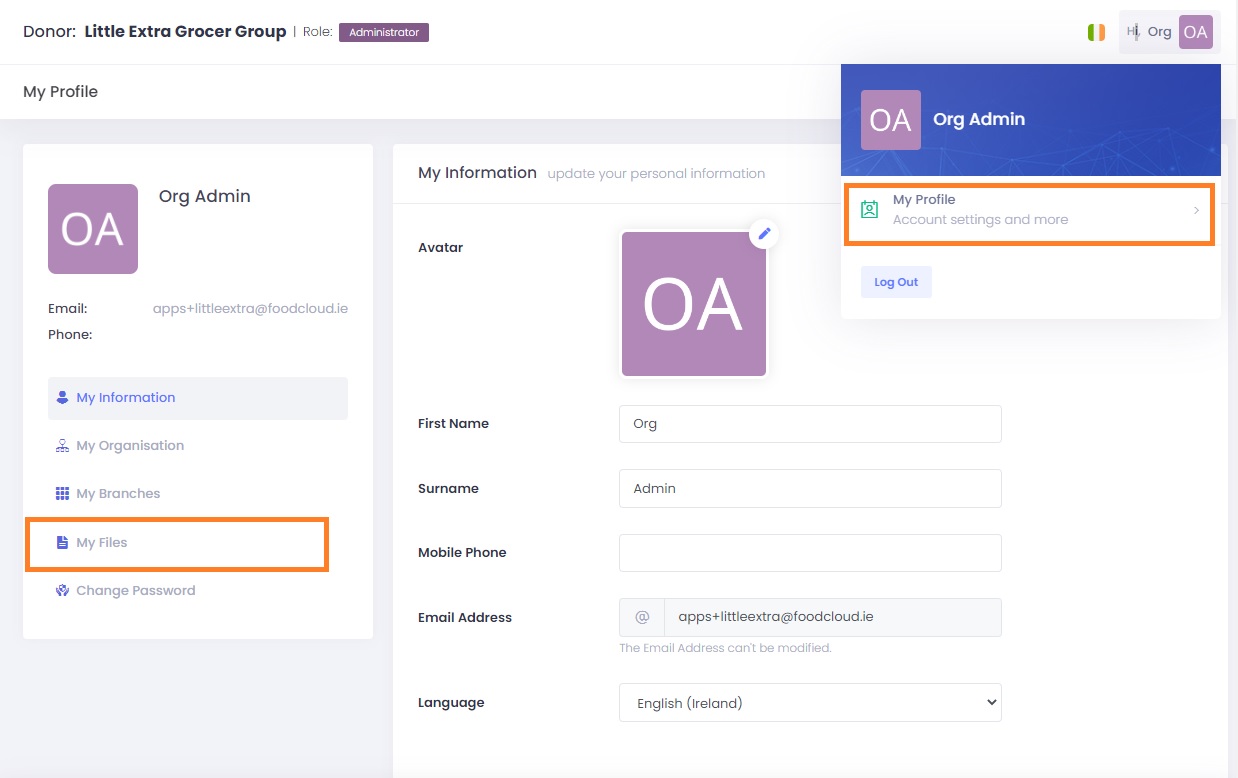This screenshot has width=1238, height=778.
Task: Open My Files section
Action: (x=198, y=543)
